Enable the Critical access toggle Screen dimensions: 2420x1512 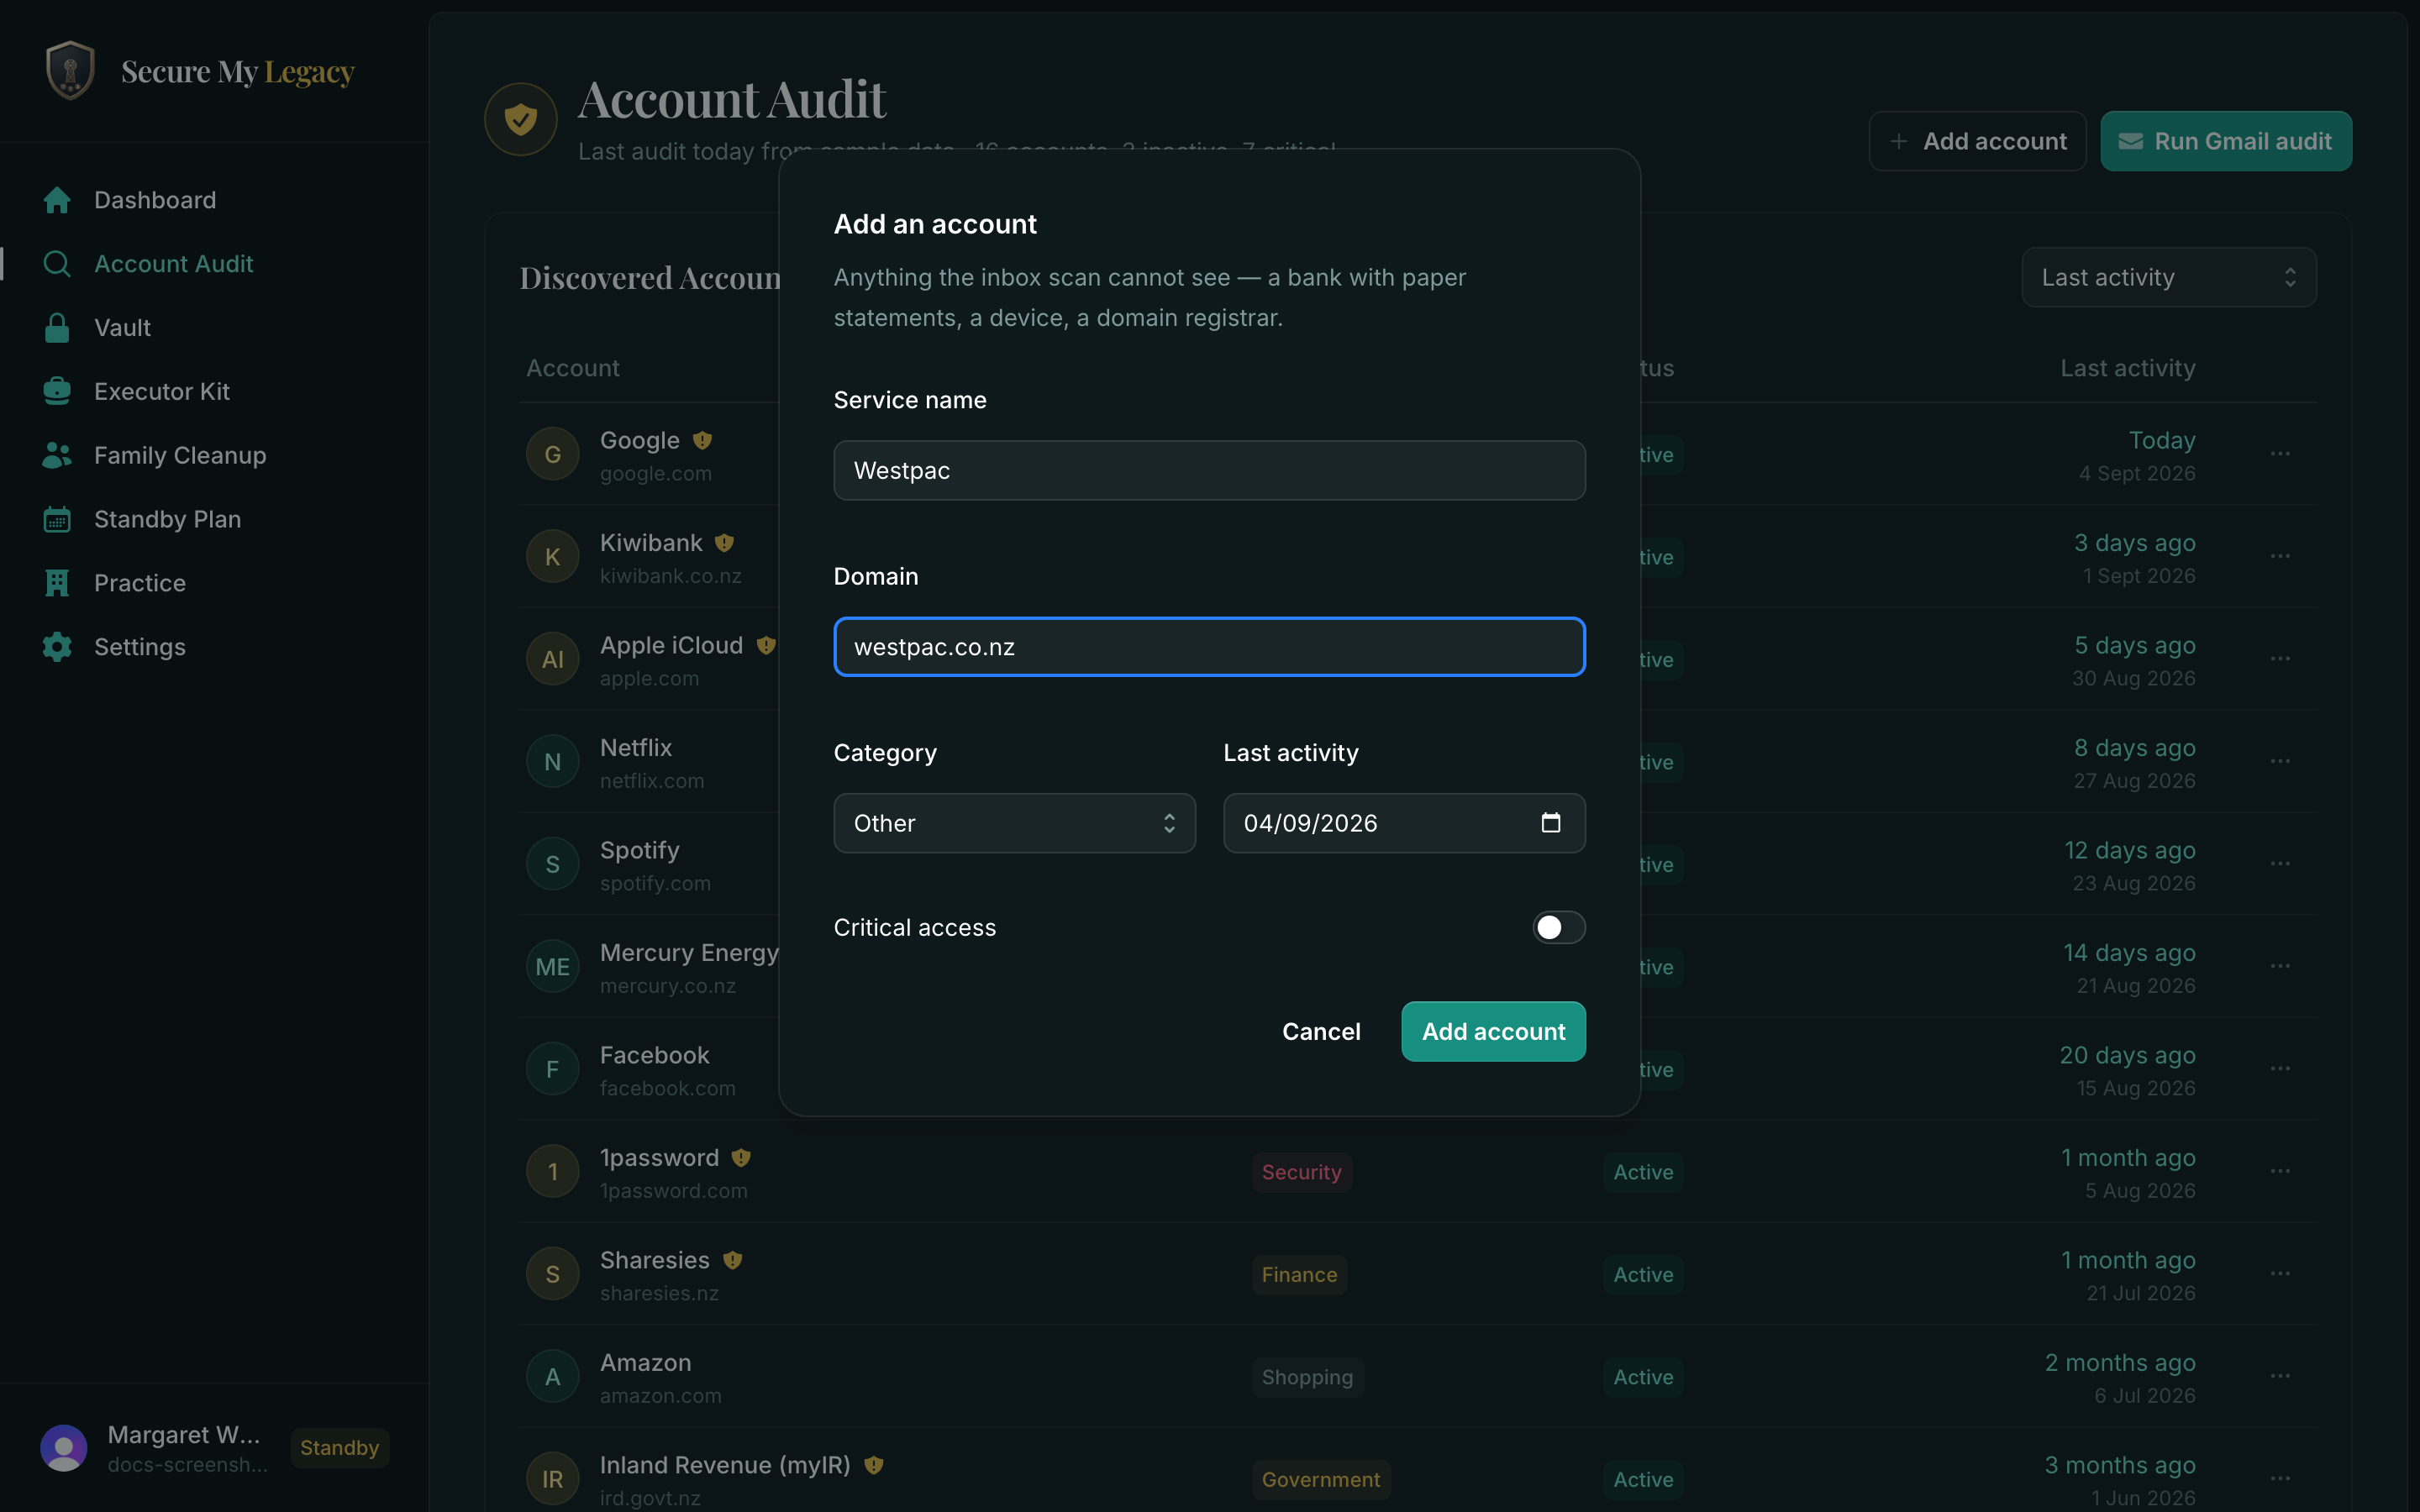point(1558,928)
